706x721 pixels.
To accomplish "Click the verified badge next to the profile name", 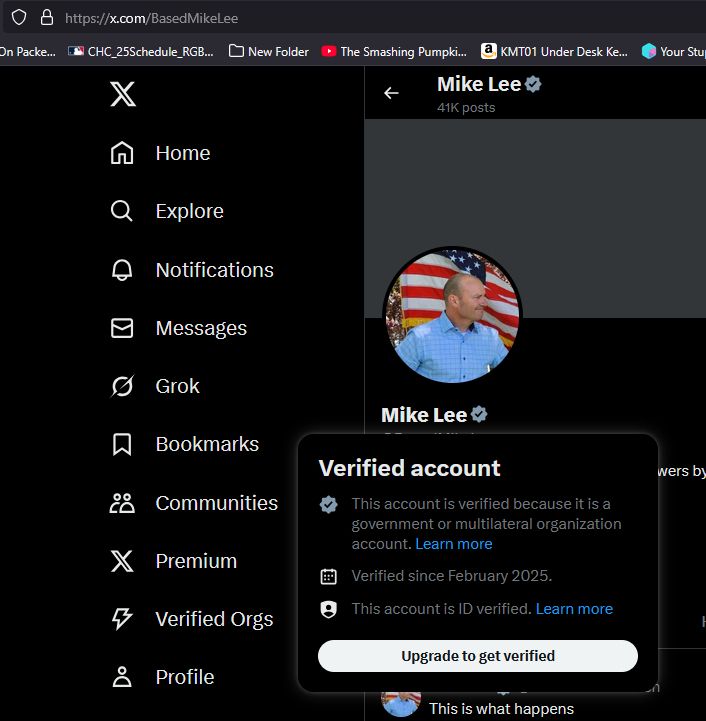I will pos(479,414).
